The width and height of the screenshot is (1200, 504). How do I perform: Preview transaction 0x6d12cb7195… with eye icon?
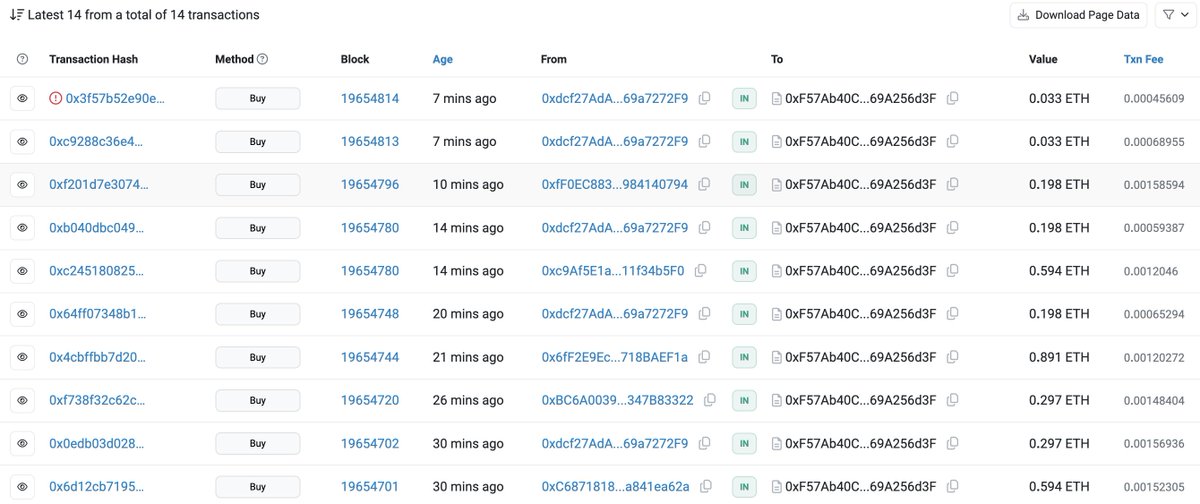[x=23, y=486]
